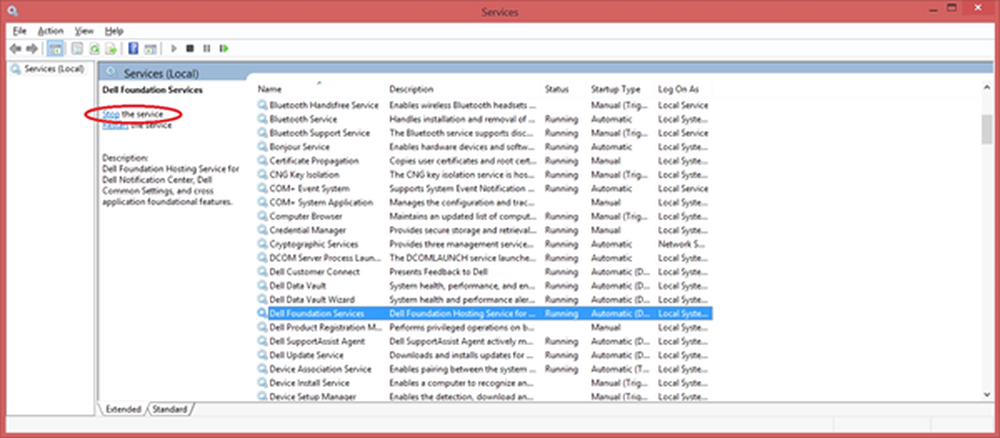
Task: Click the scroll up arrow of the services list
Action: pos(987,88)
